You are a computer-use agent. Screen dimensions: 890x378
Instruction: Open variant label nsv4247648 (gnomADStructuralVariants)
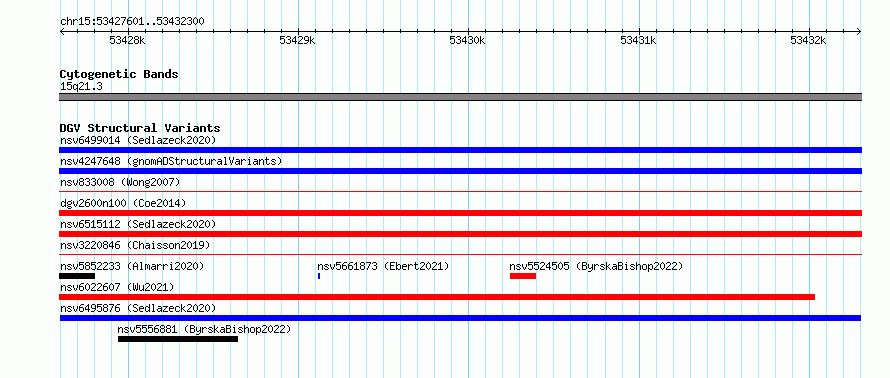tap(171, 161)
